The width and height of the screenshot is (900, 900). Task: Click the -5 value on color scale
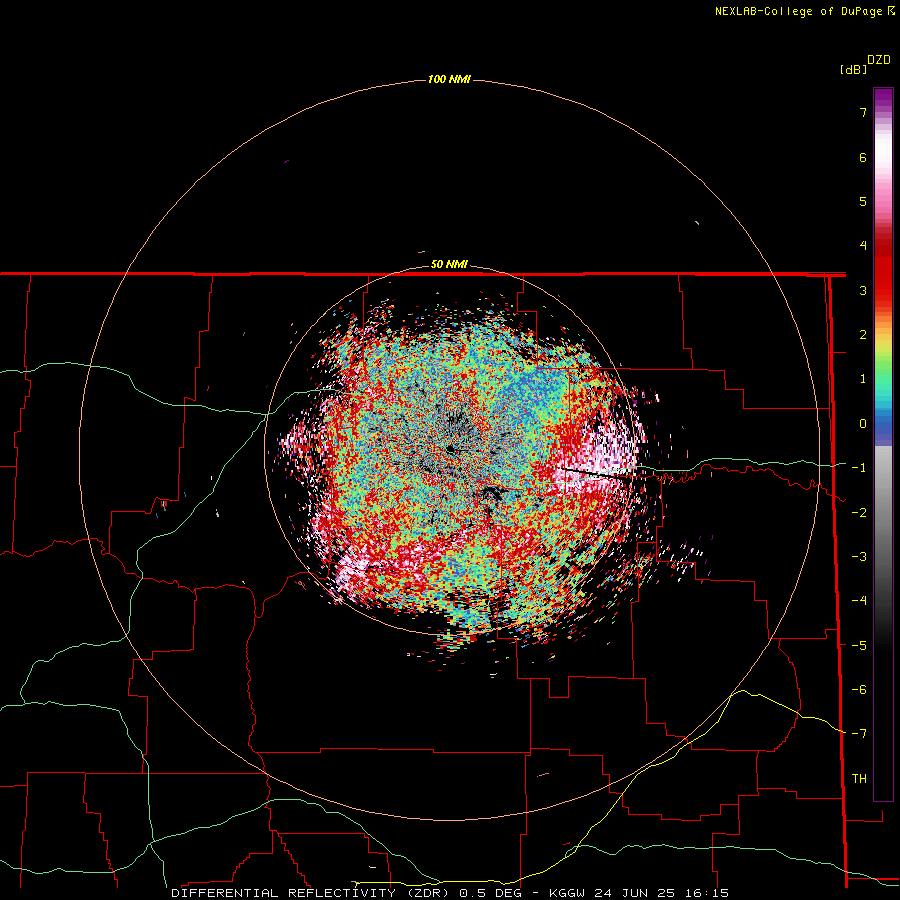click(859, 646)
